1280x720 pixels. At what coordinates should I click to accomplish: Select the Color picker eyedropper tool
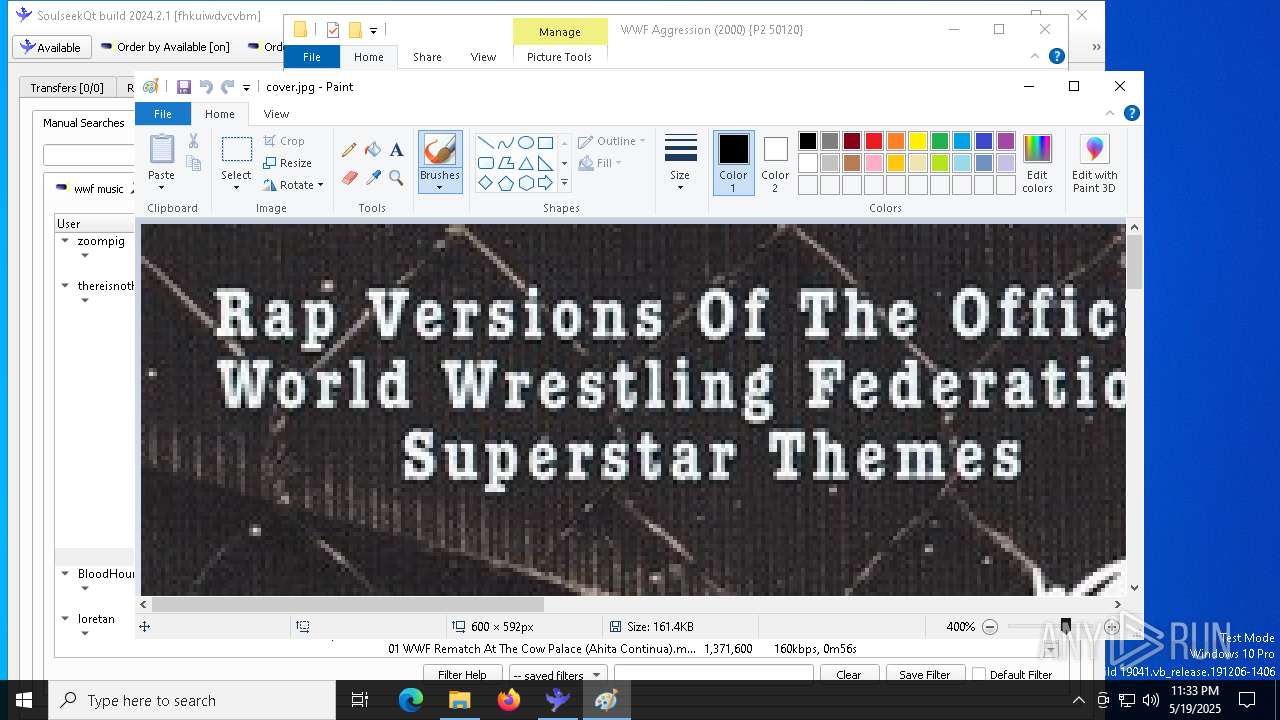(373, 178)
